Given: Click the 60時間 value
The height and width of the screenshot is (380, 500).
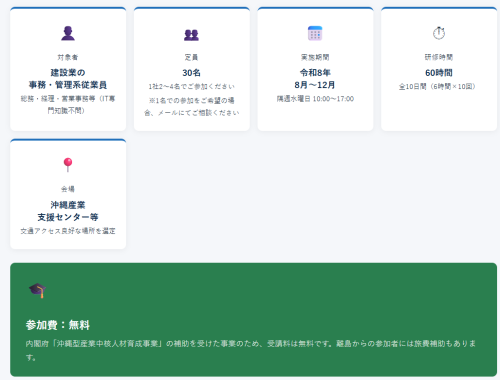Looking at the screenshot, I should [439, 73].
